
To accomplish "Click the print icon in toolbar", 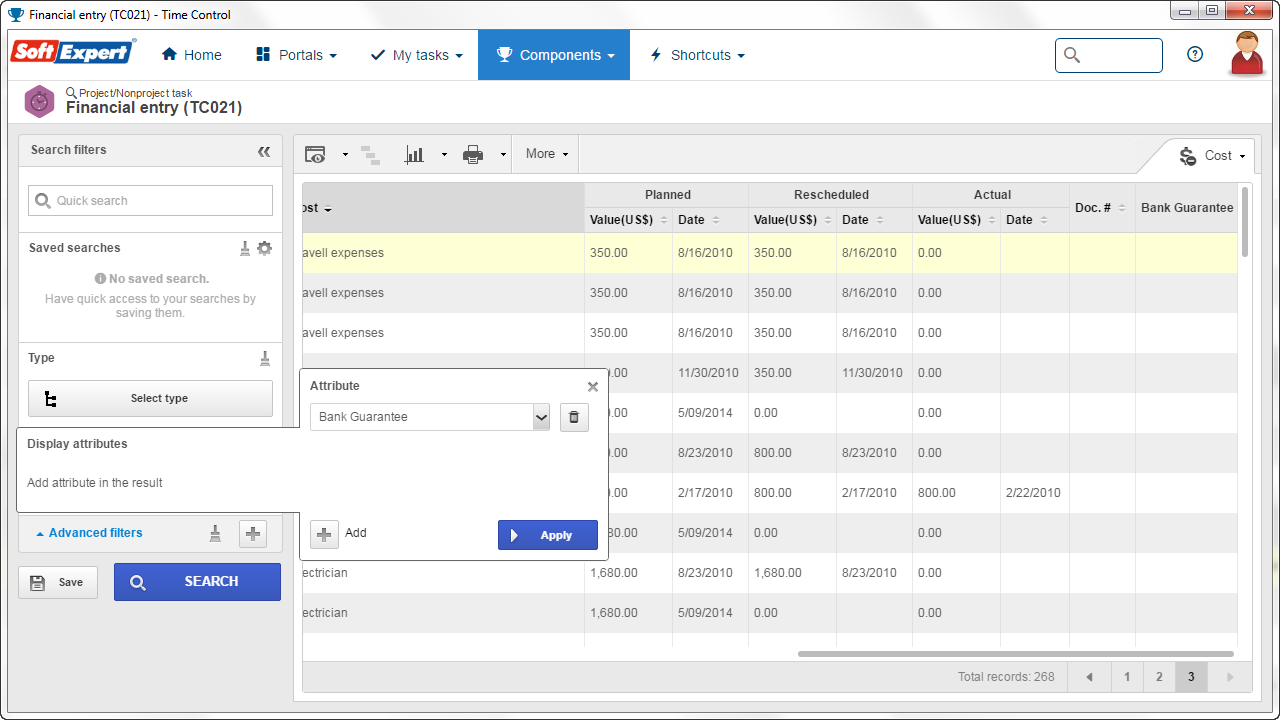I will coord(473,154).
